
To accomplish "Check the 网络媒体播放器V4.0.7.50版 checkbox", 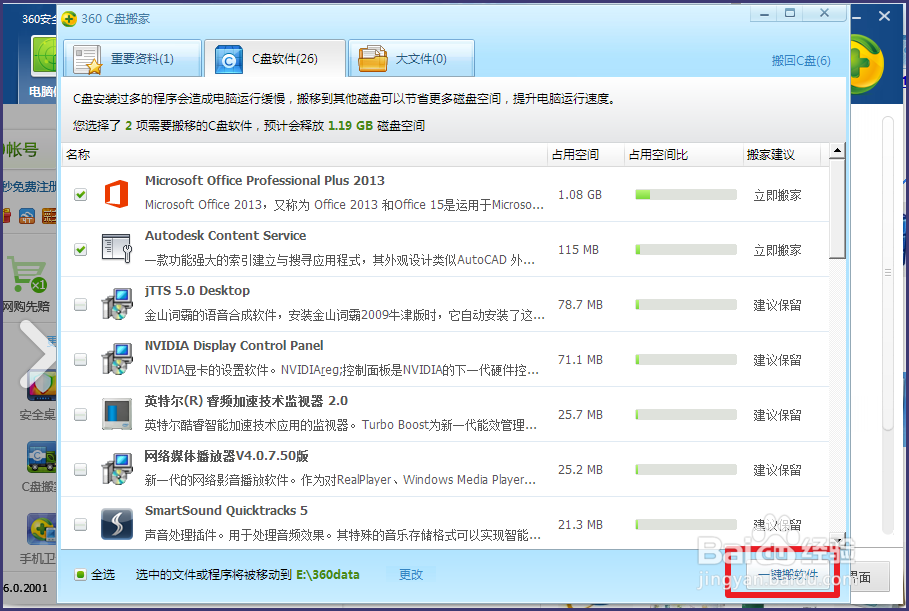I will coord(81,470).
